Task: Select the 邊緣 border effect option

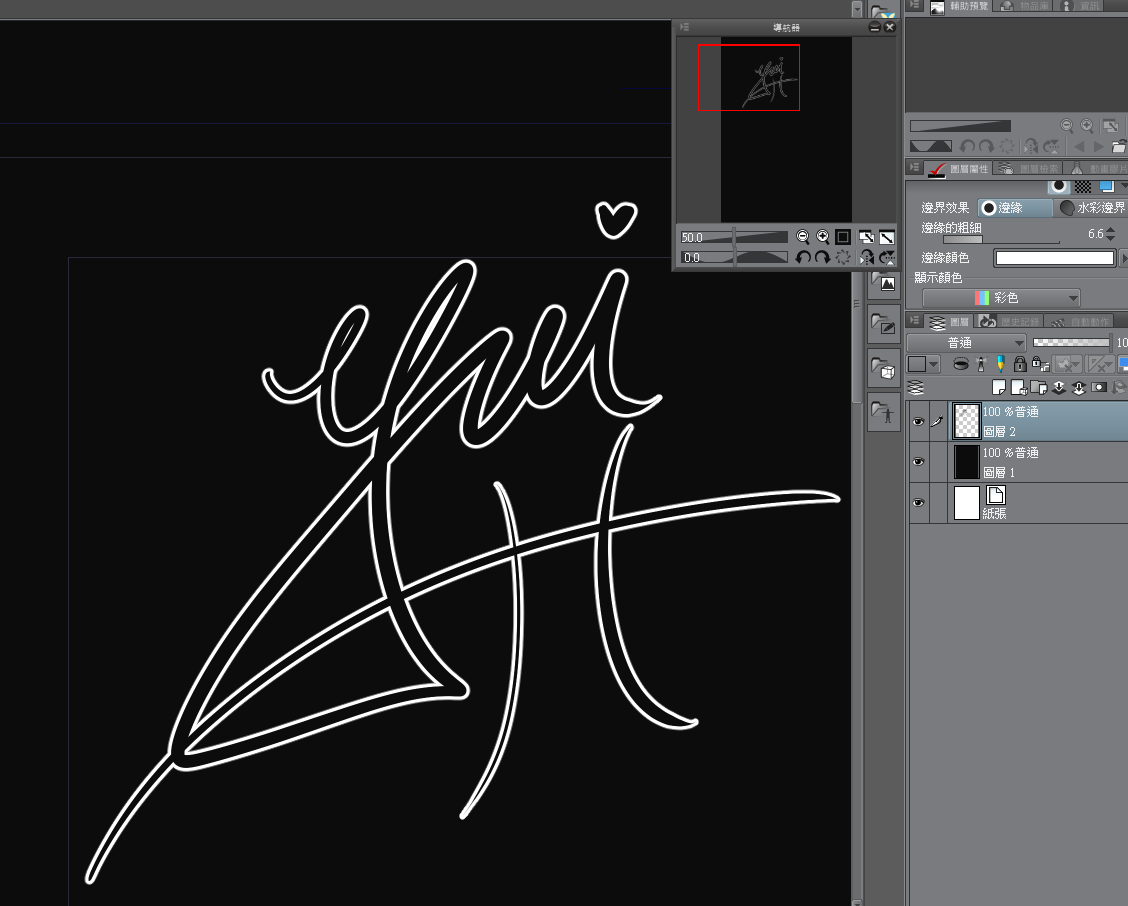Action: point(1015,208)
